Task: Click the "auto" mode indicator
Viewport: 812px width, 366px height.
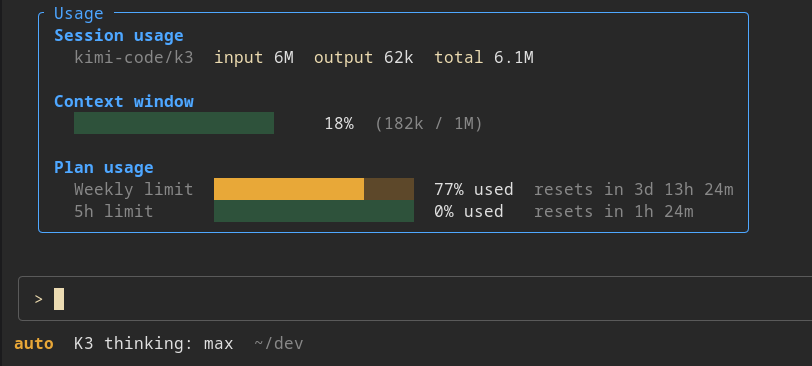Action: coord(34,344)
